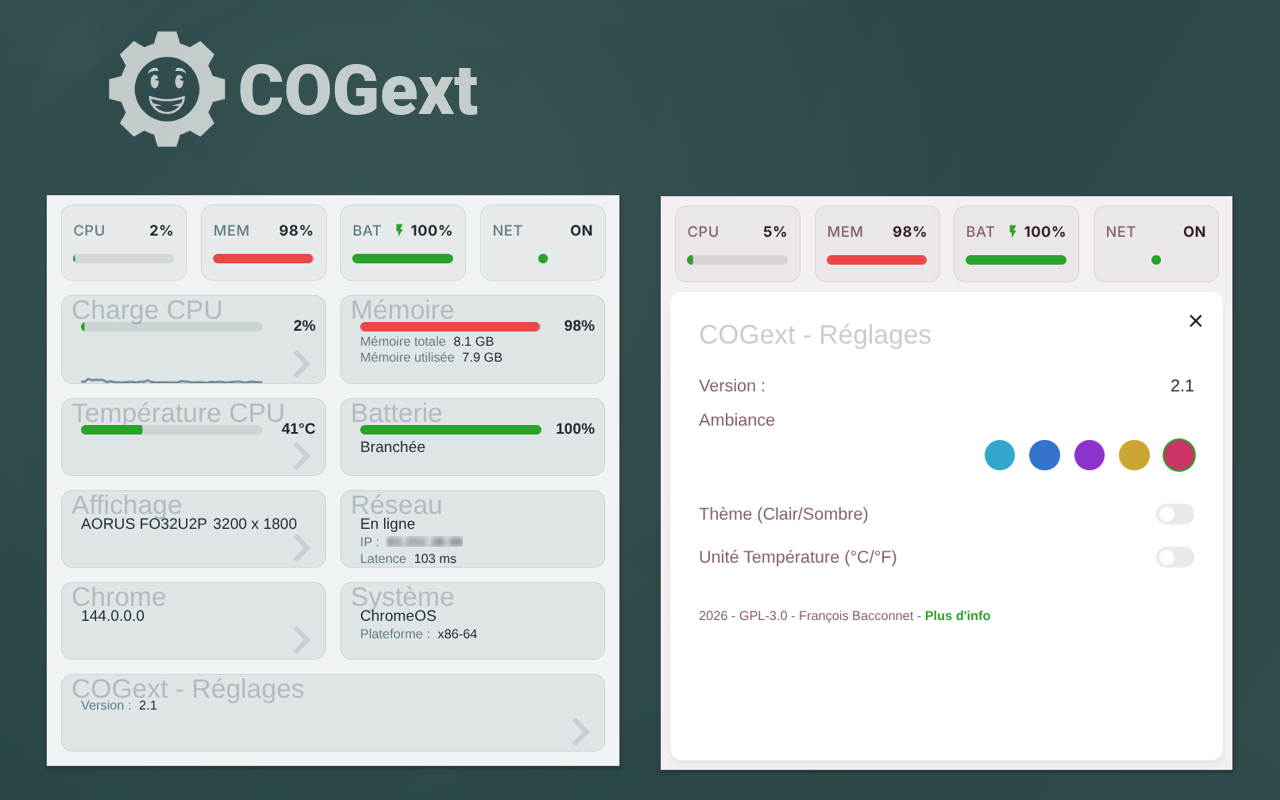
Task: Click the Mémoire card
Action: click(x=473, y=340)
